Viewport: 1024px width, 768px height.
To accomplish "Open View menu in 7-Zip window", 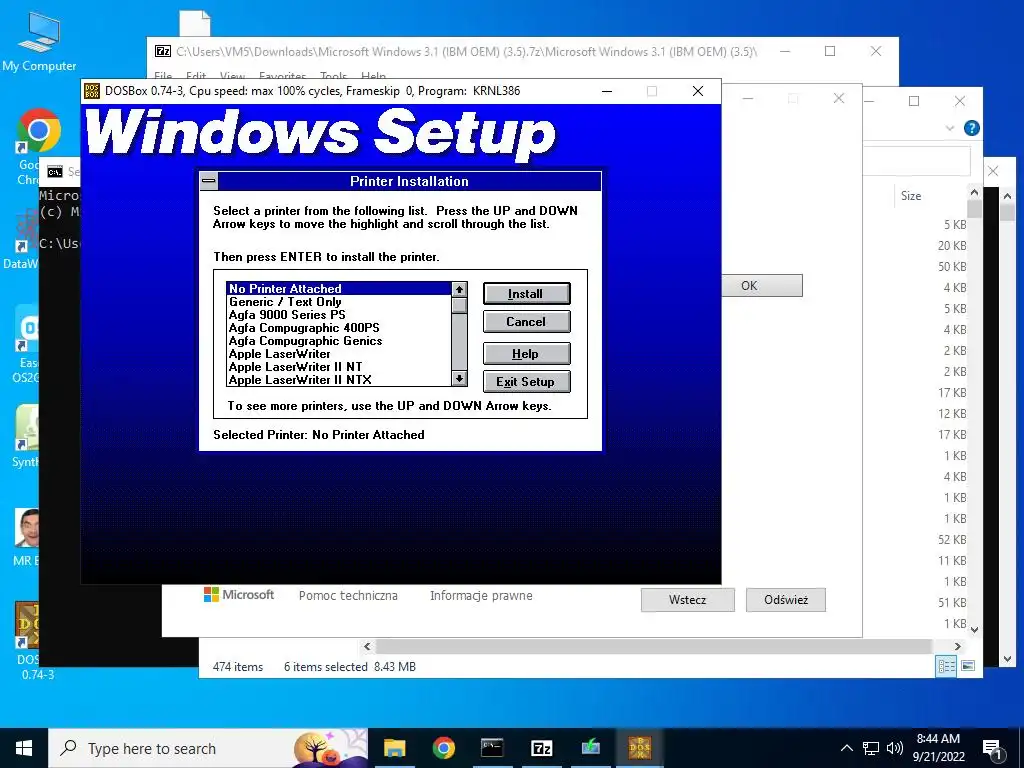I will point(232,76).
